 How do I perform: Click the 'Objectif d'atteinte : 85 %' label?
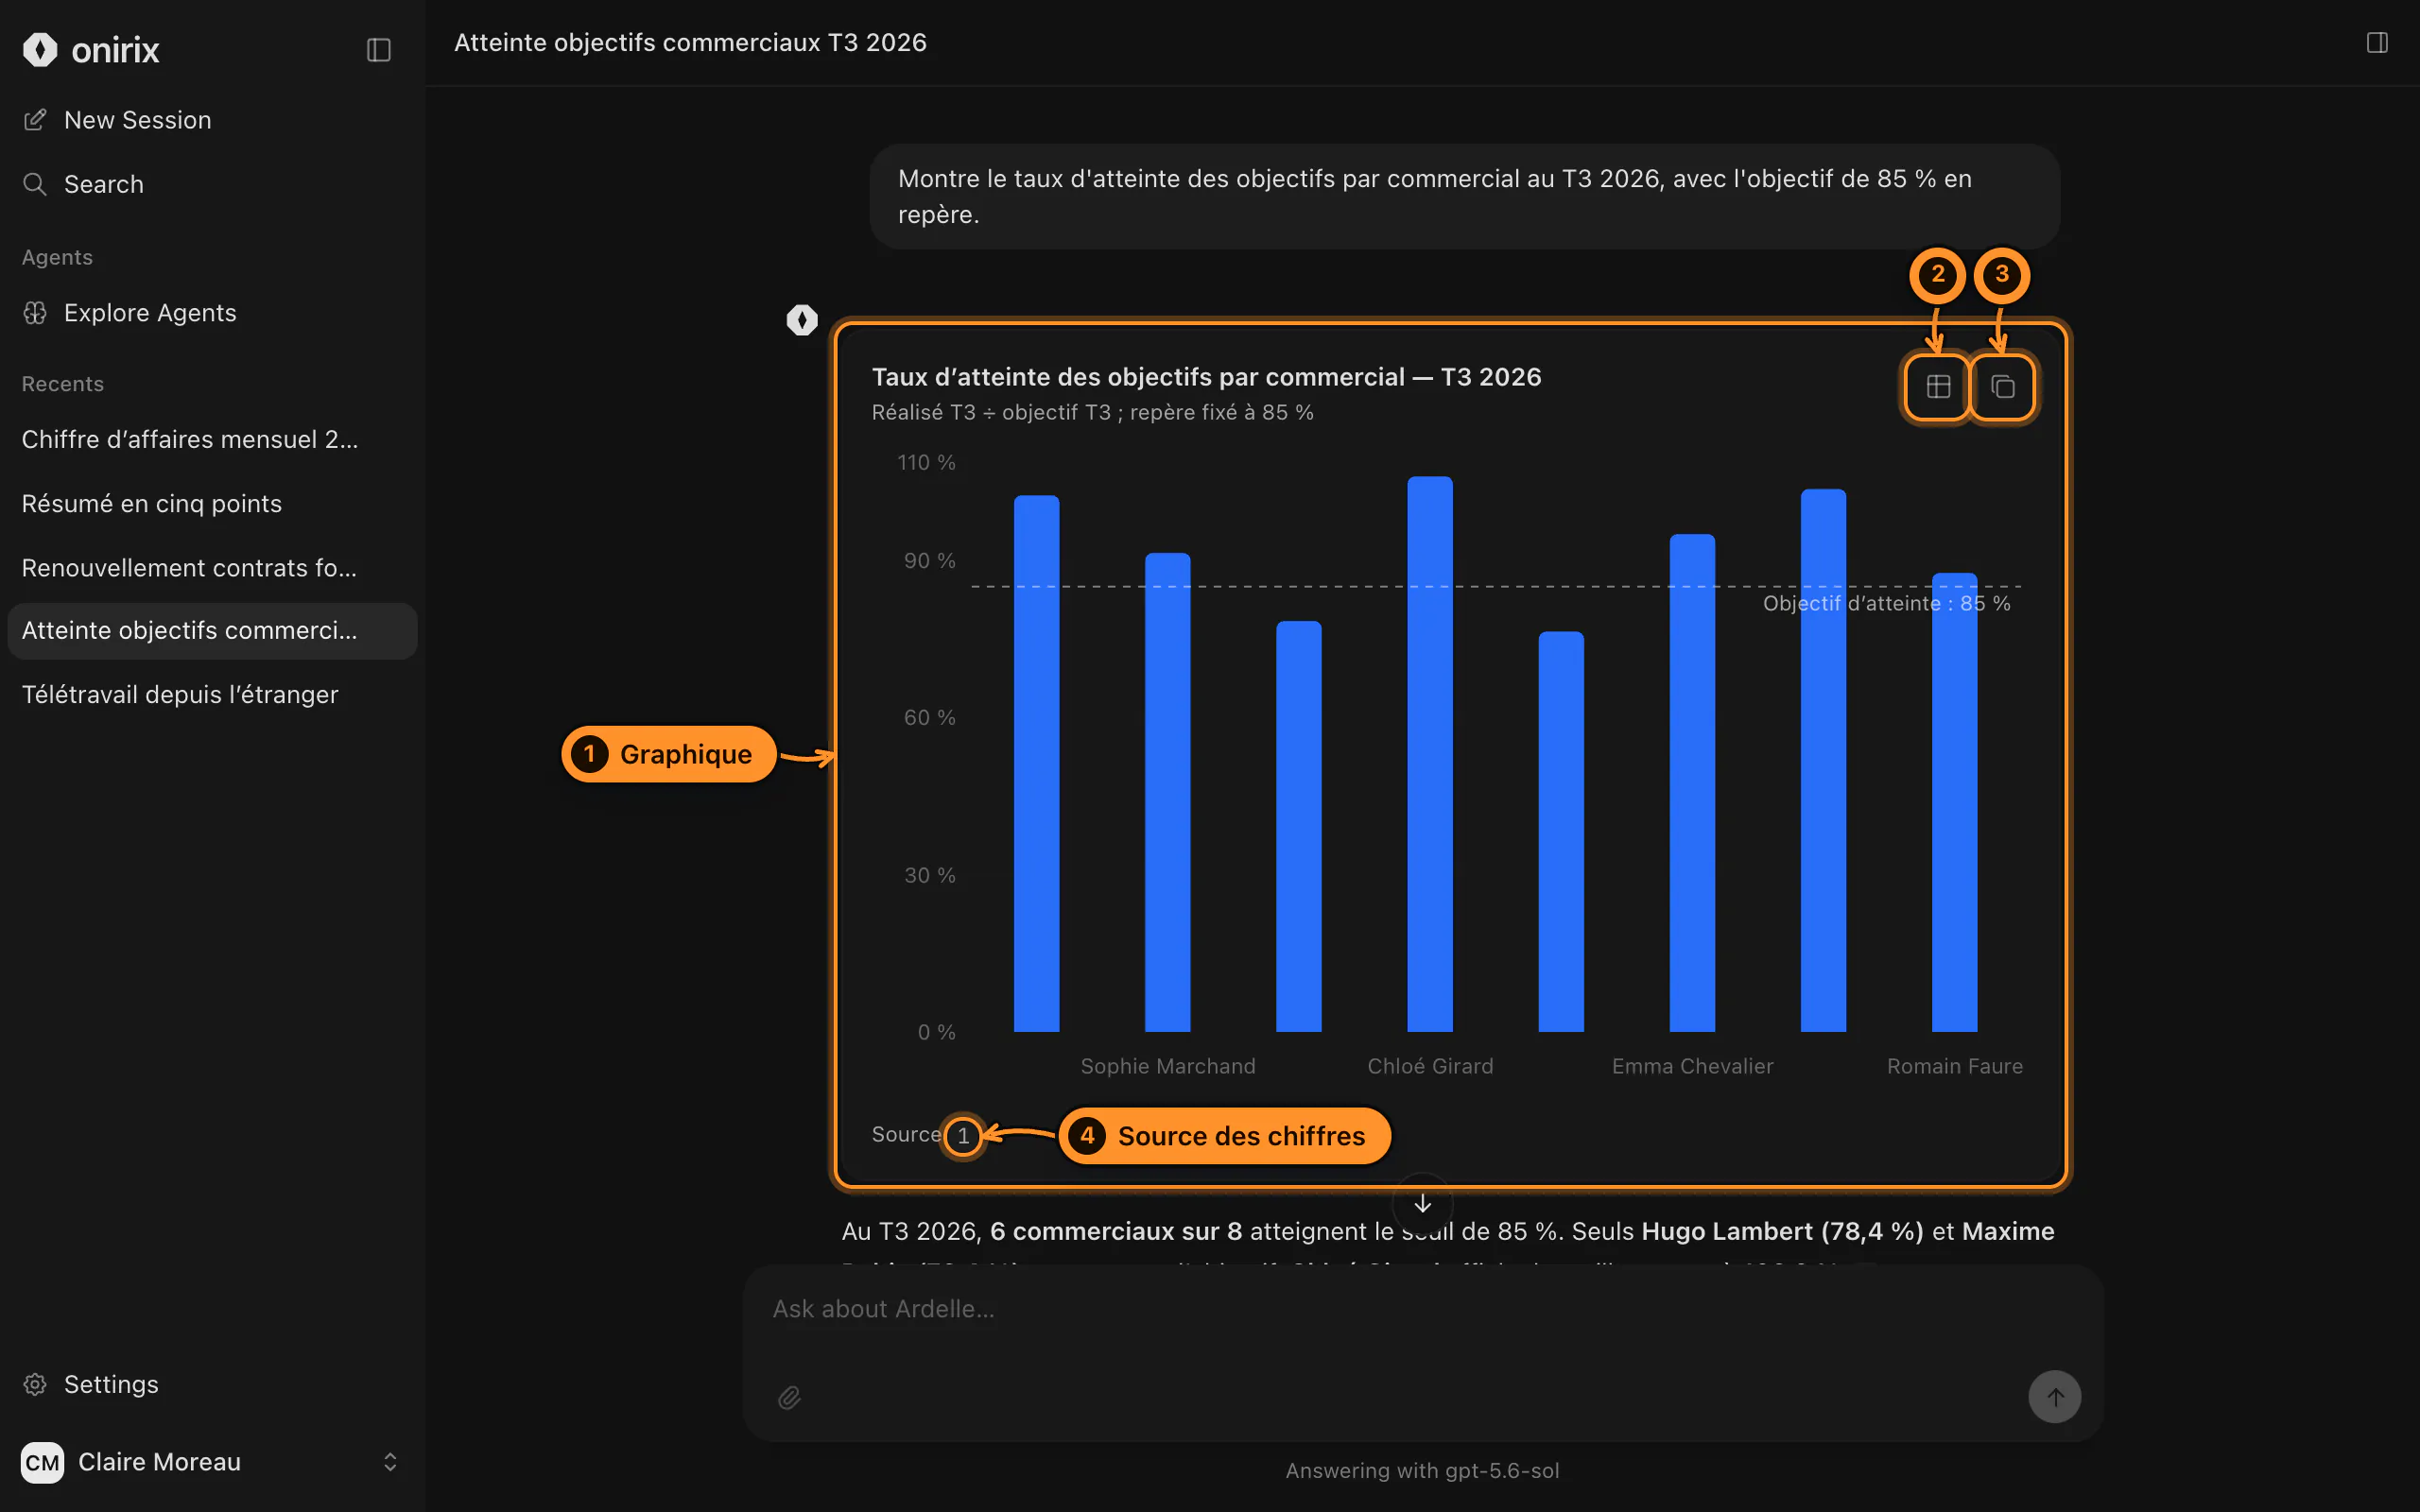click(x=1886, y=603)
